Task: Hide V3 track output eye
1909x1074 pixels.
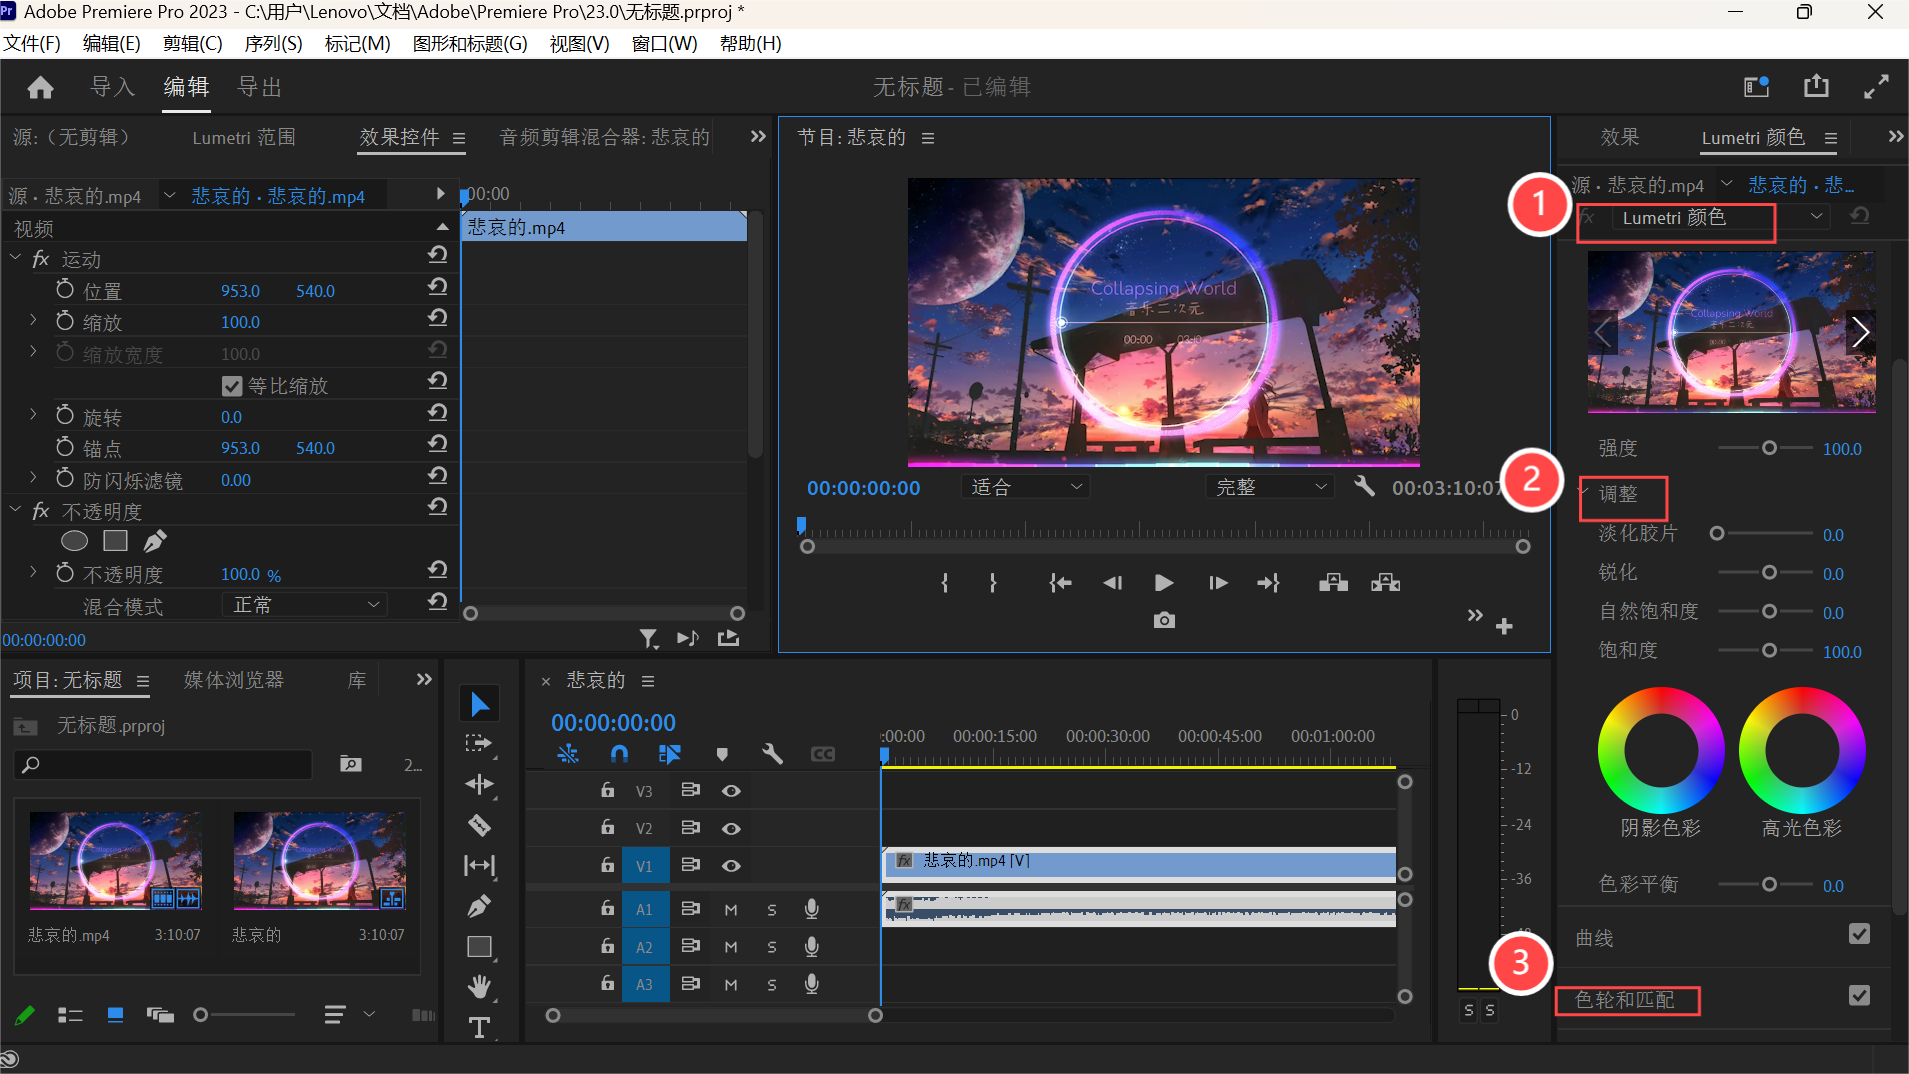Action: tap(731, 791)
